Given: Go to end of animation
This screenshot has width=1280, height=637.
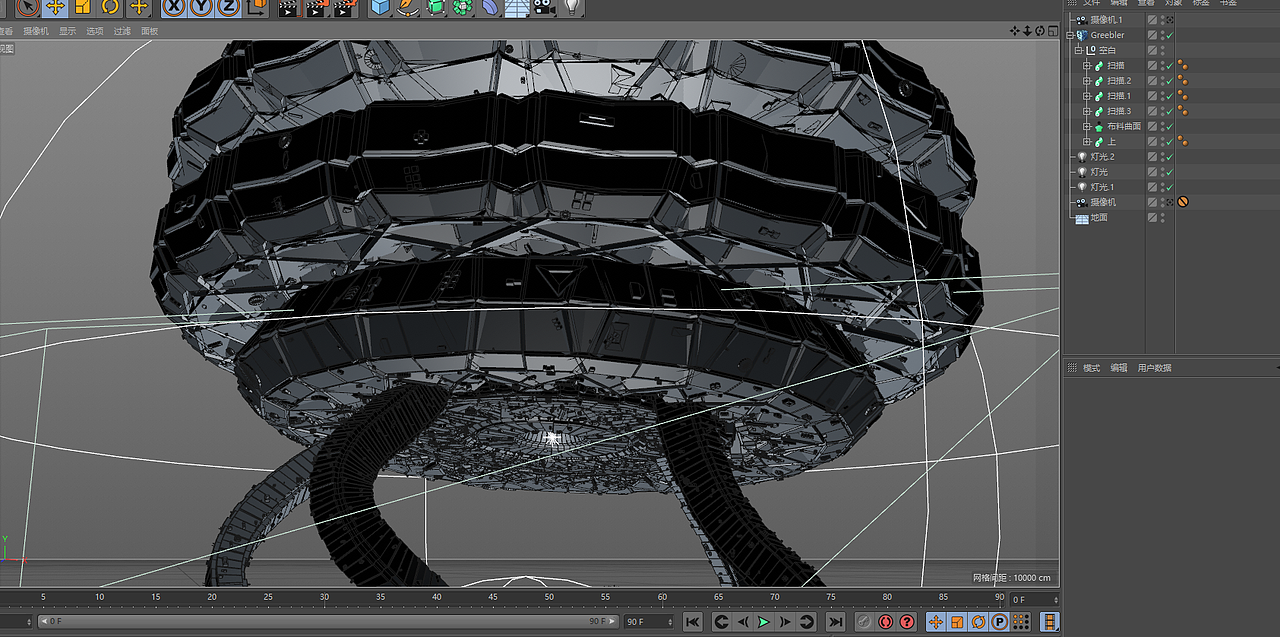Looking at the screenshot, I should 835,622.
